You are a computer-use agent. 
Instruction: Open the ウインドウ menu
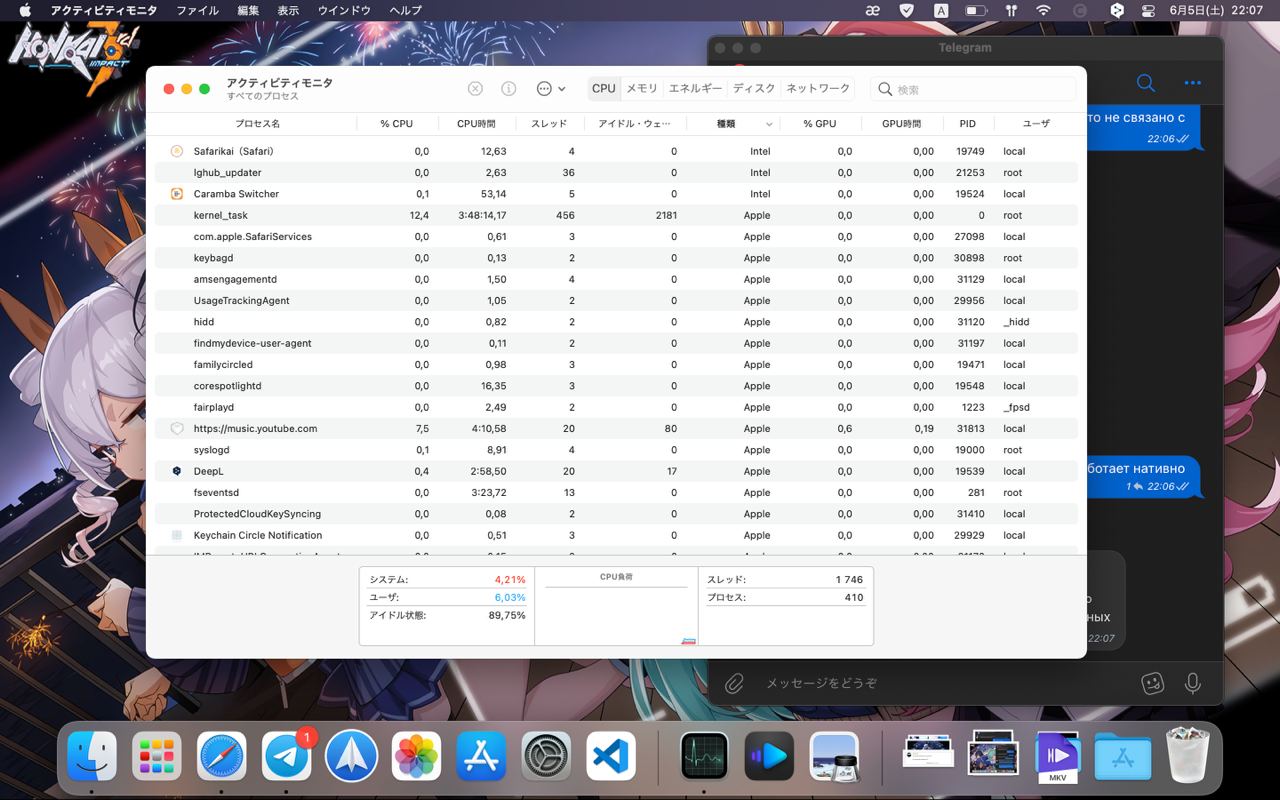(x=344, y=10)
